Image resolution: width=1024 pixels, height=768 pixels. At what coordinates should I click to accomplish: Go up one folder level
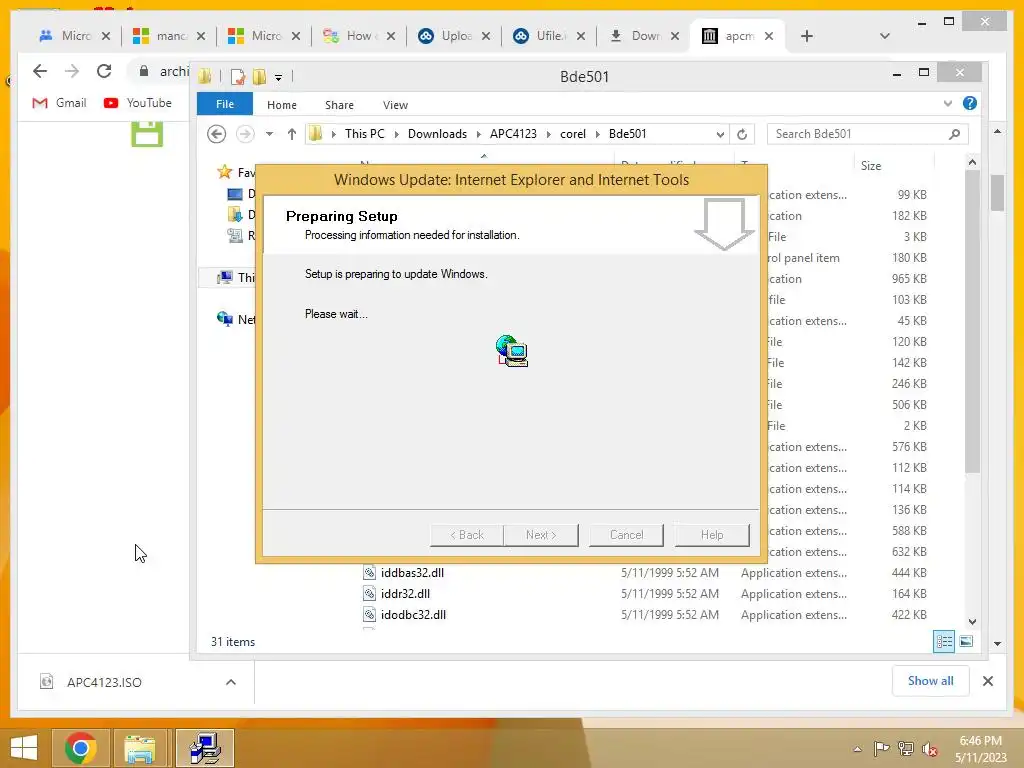point(292,134)
